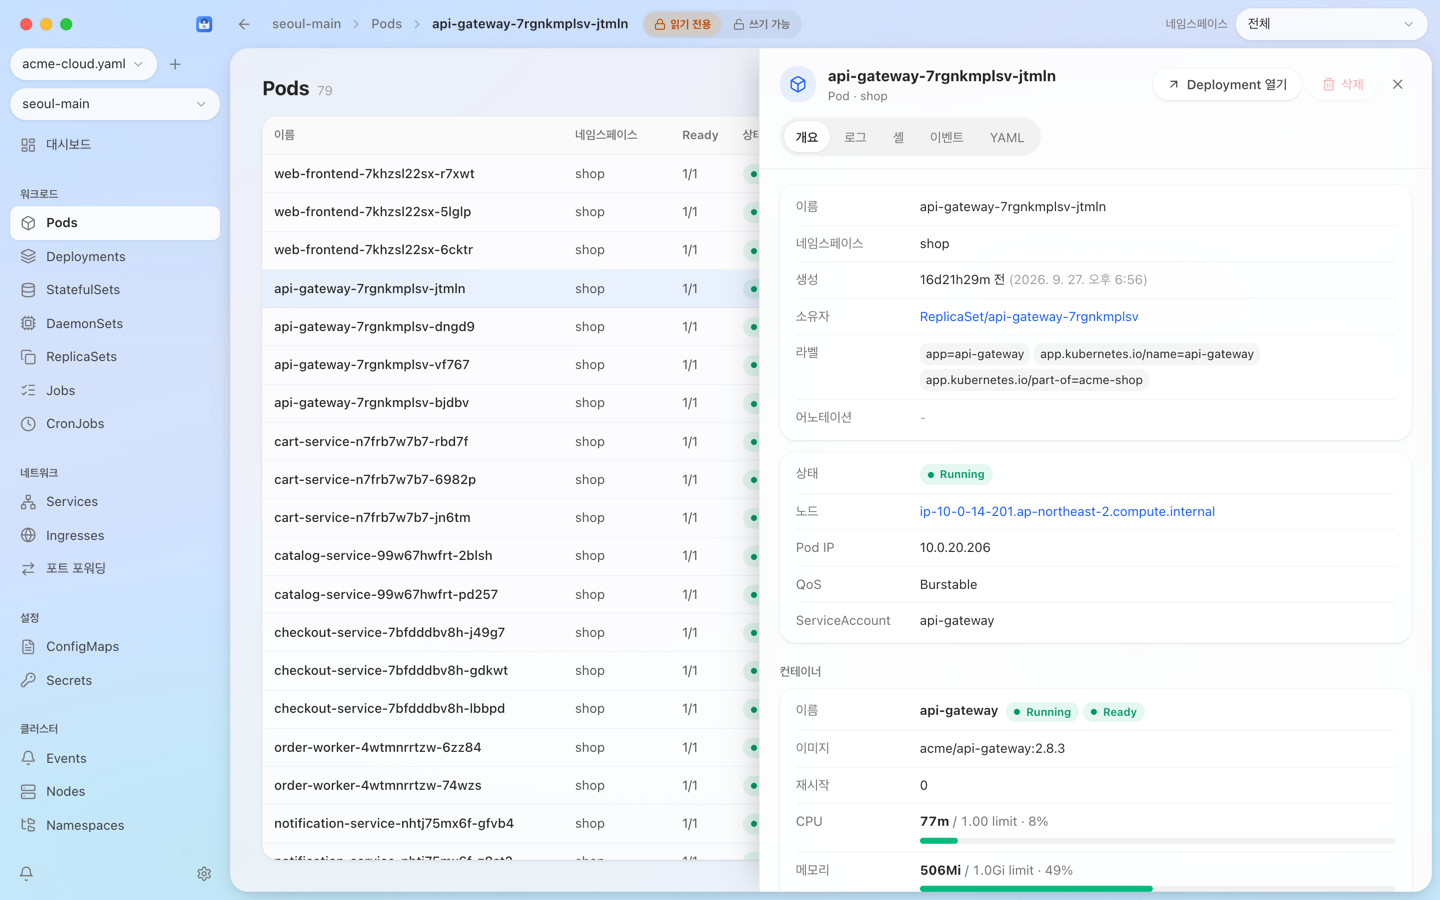The height and width of the screenshot is (900, 1440).
Task: Open the 대시보드 dashboard icon
Action: click(28, 145)
